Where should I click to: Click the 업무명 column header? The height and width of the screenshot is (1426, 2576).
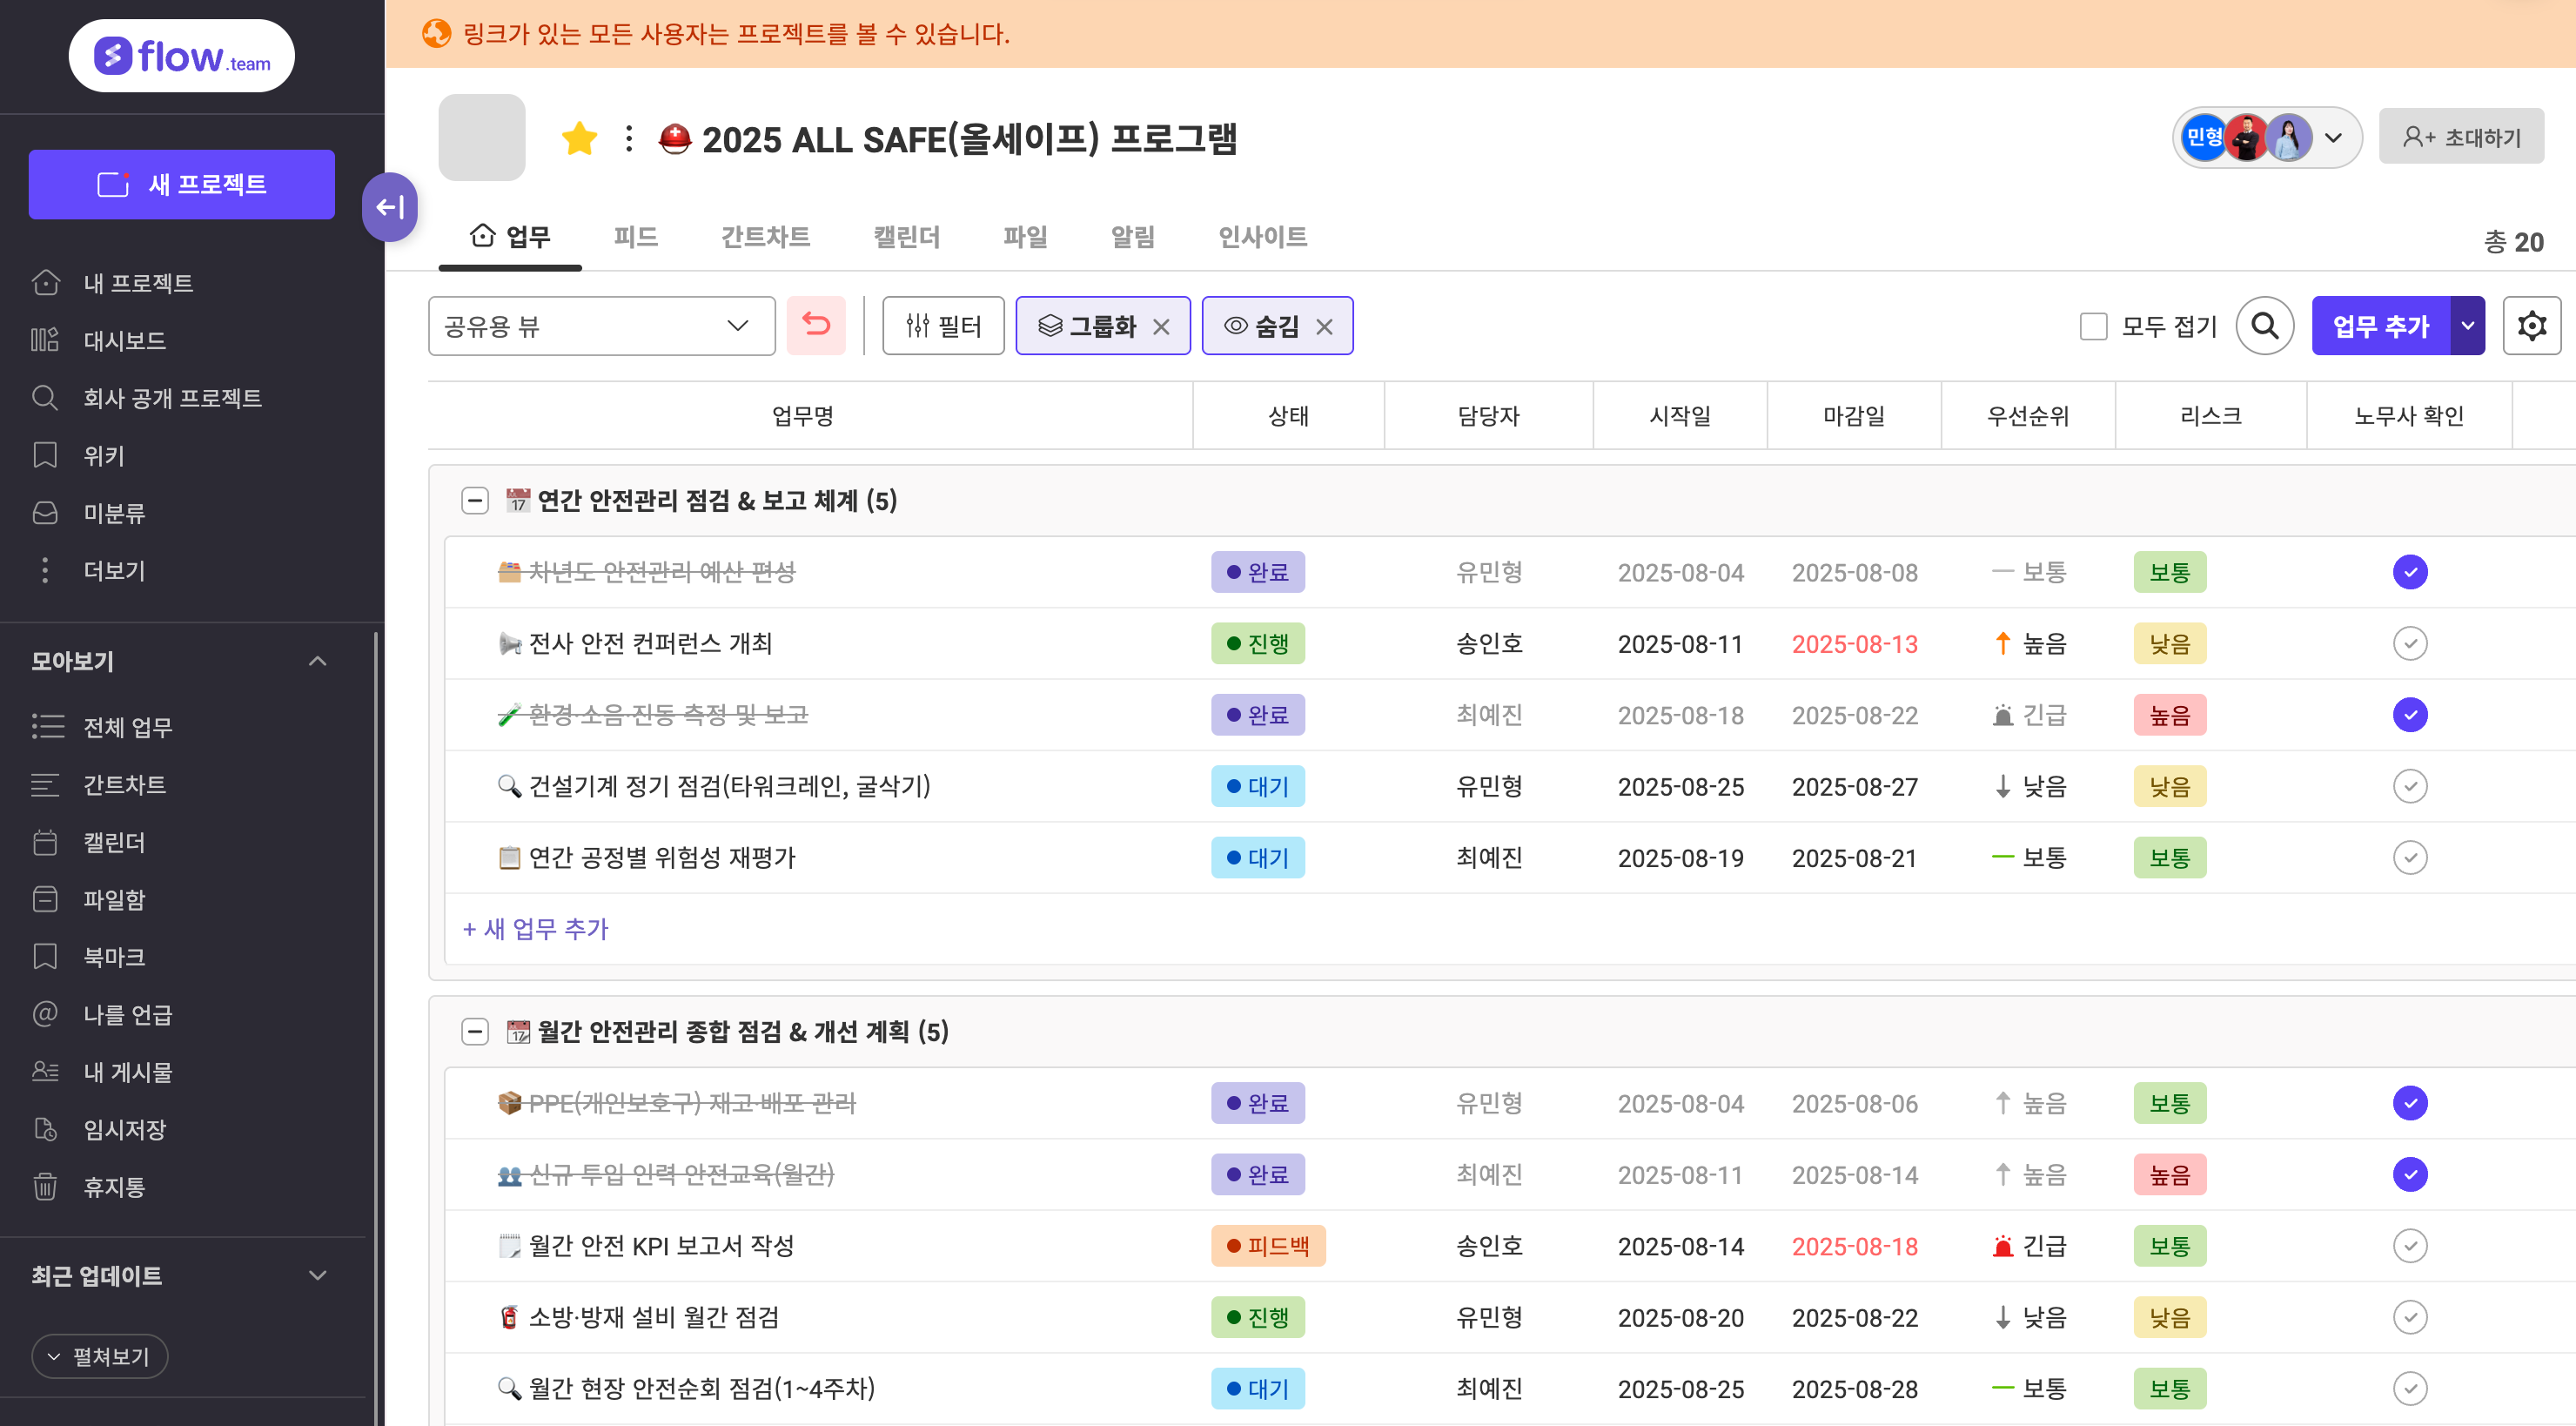pyautogui.click(x=803, y=416)
